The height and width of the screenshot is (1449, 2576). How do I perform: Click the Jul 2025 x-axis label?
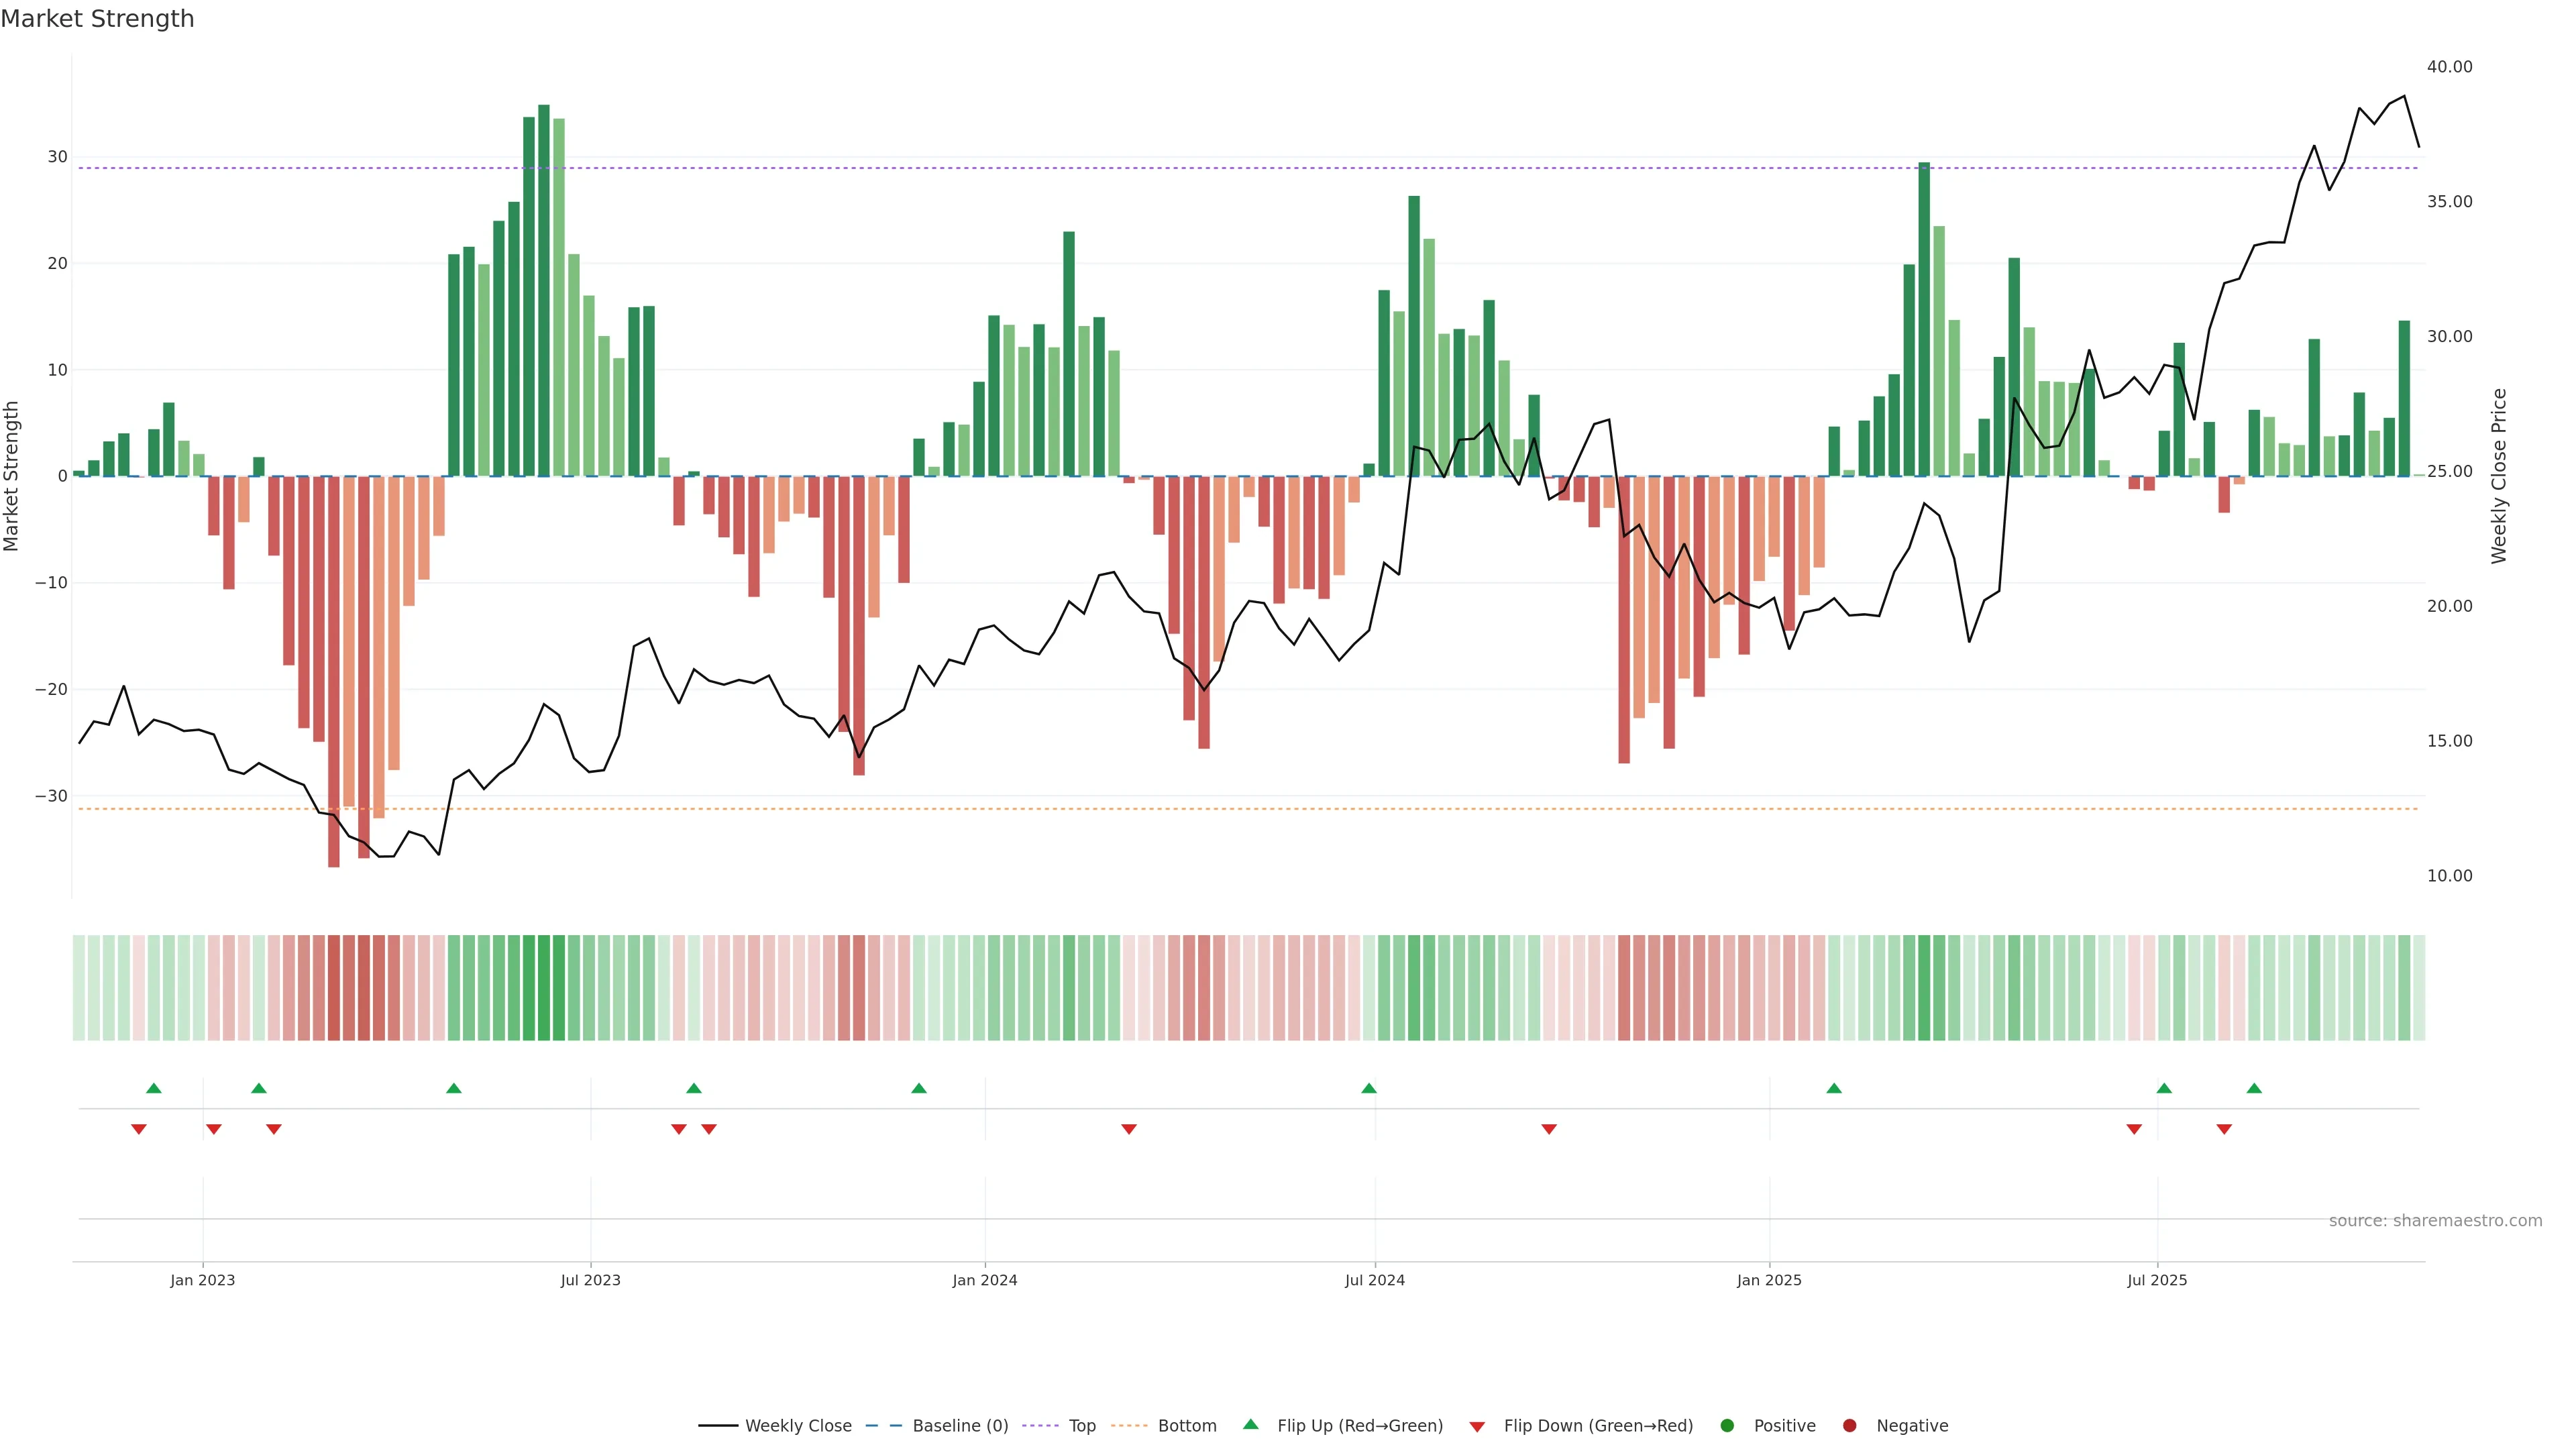coord(2157,1280)
